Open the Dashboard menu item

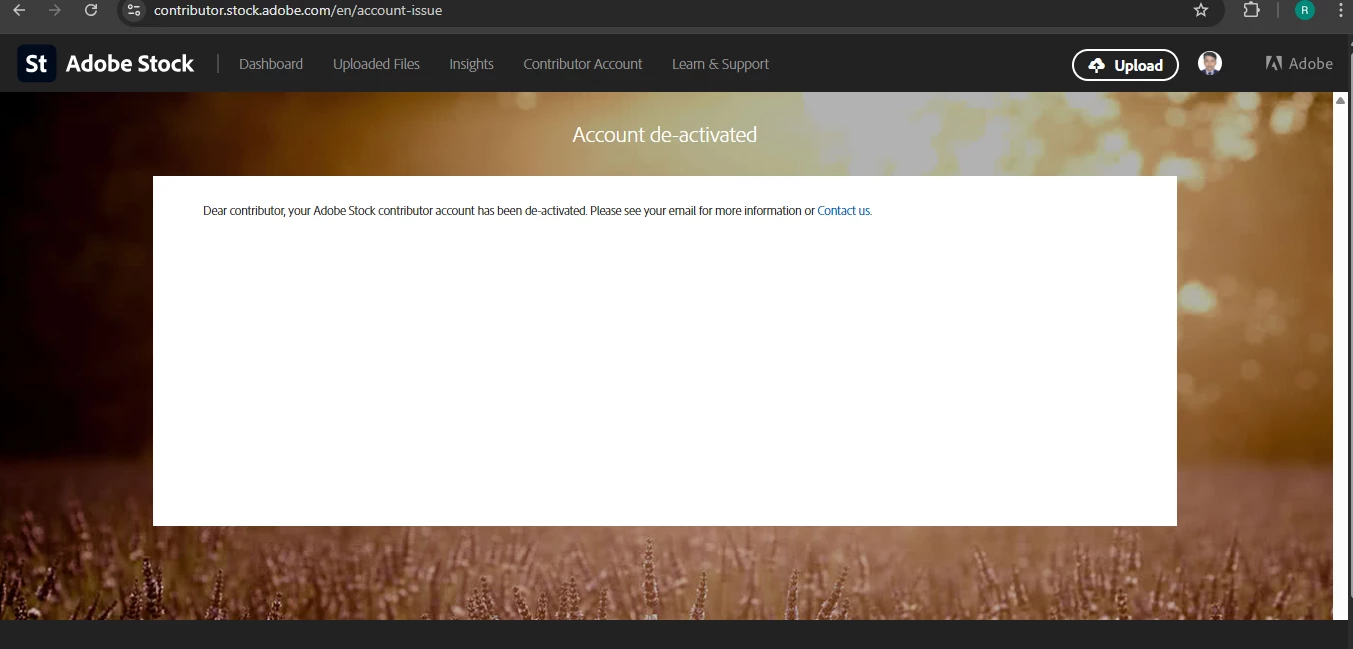271,64
